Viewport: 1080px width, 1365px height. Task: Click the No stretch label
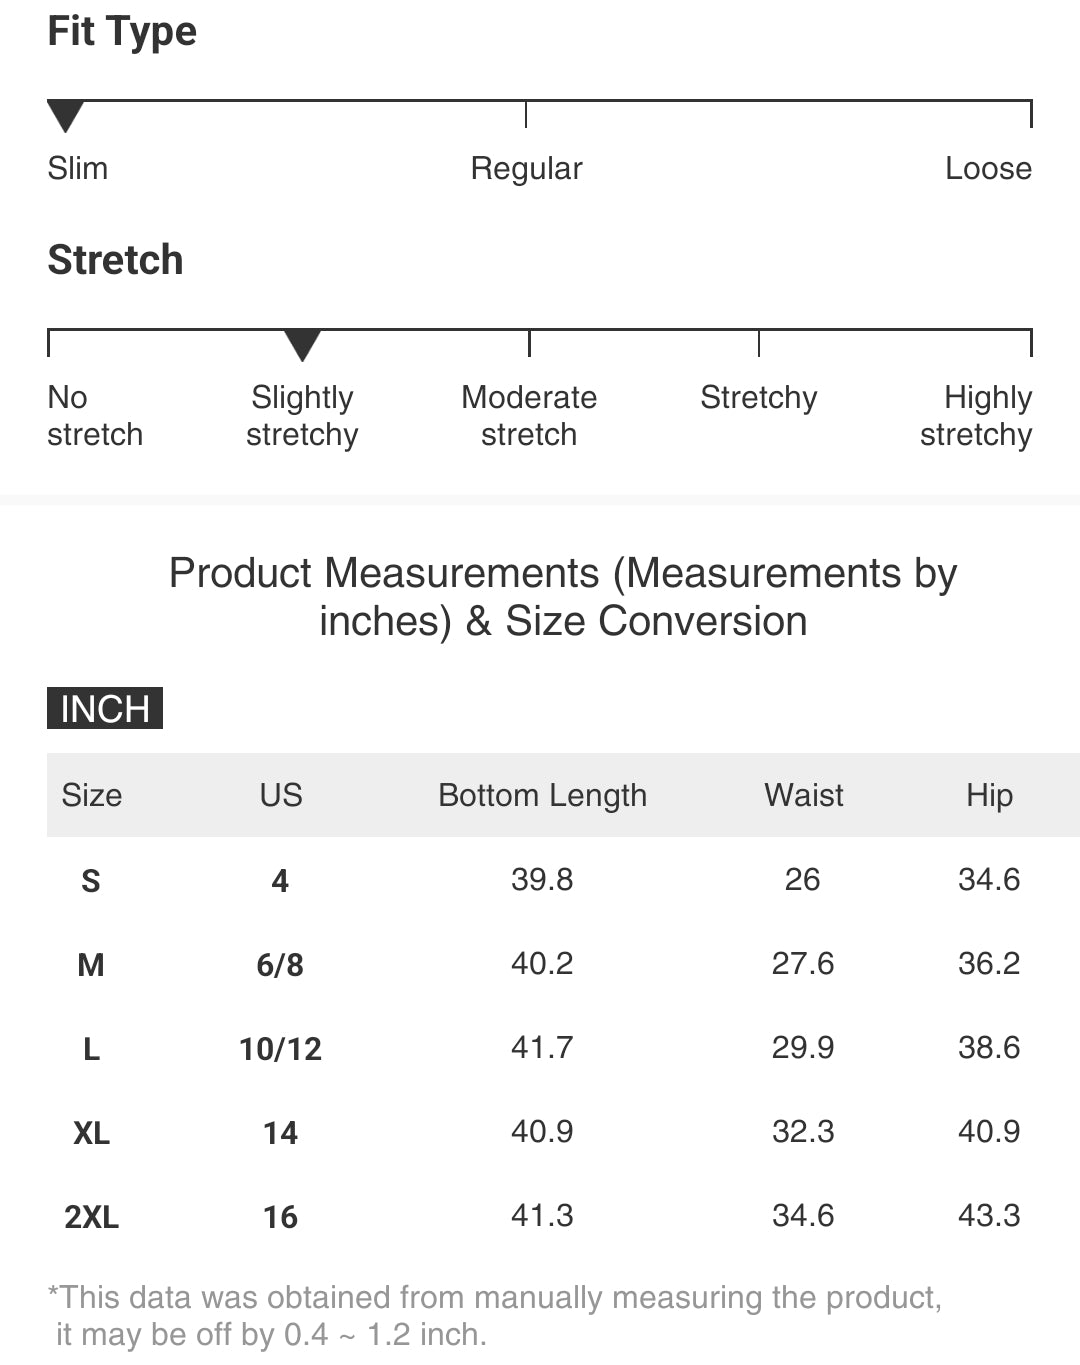coord(95,416)
